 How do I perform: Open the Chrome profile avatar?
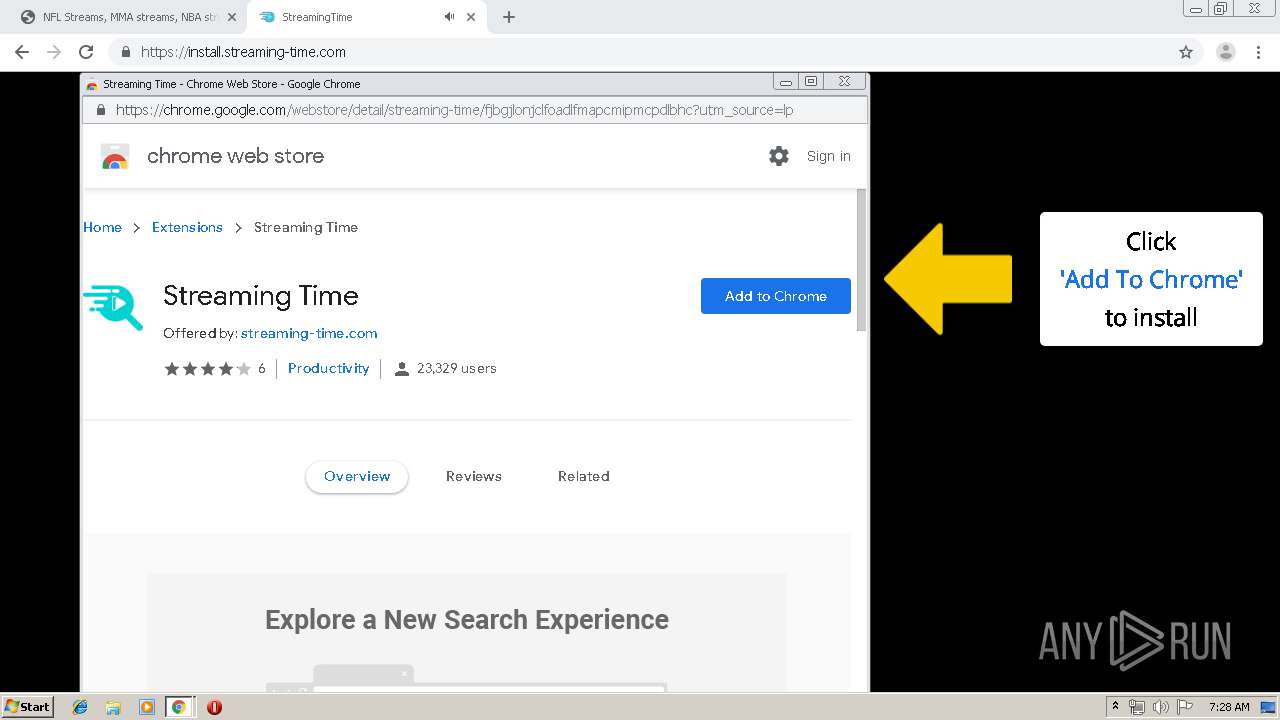click(x=1226, y=52)
